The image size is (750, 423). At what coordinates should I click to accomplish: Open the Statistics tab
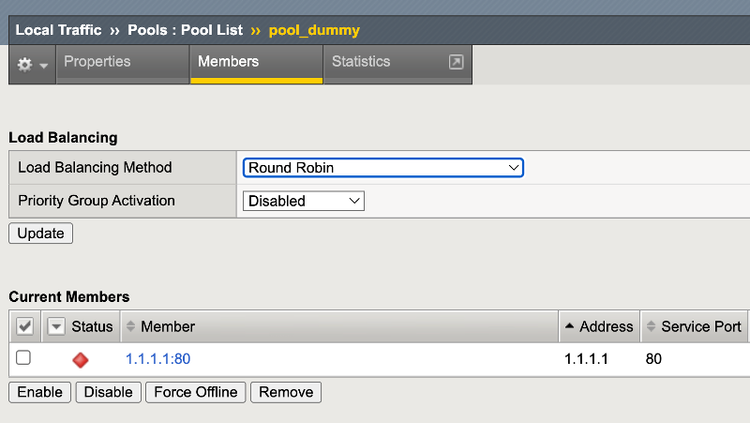tap(361, 62)
